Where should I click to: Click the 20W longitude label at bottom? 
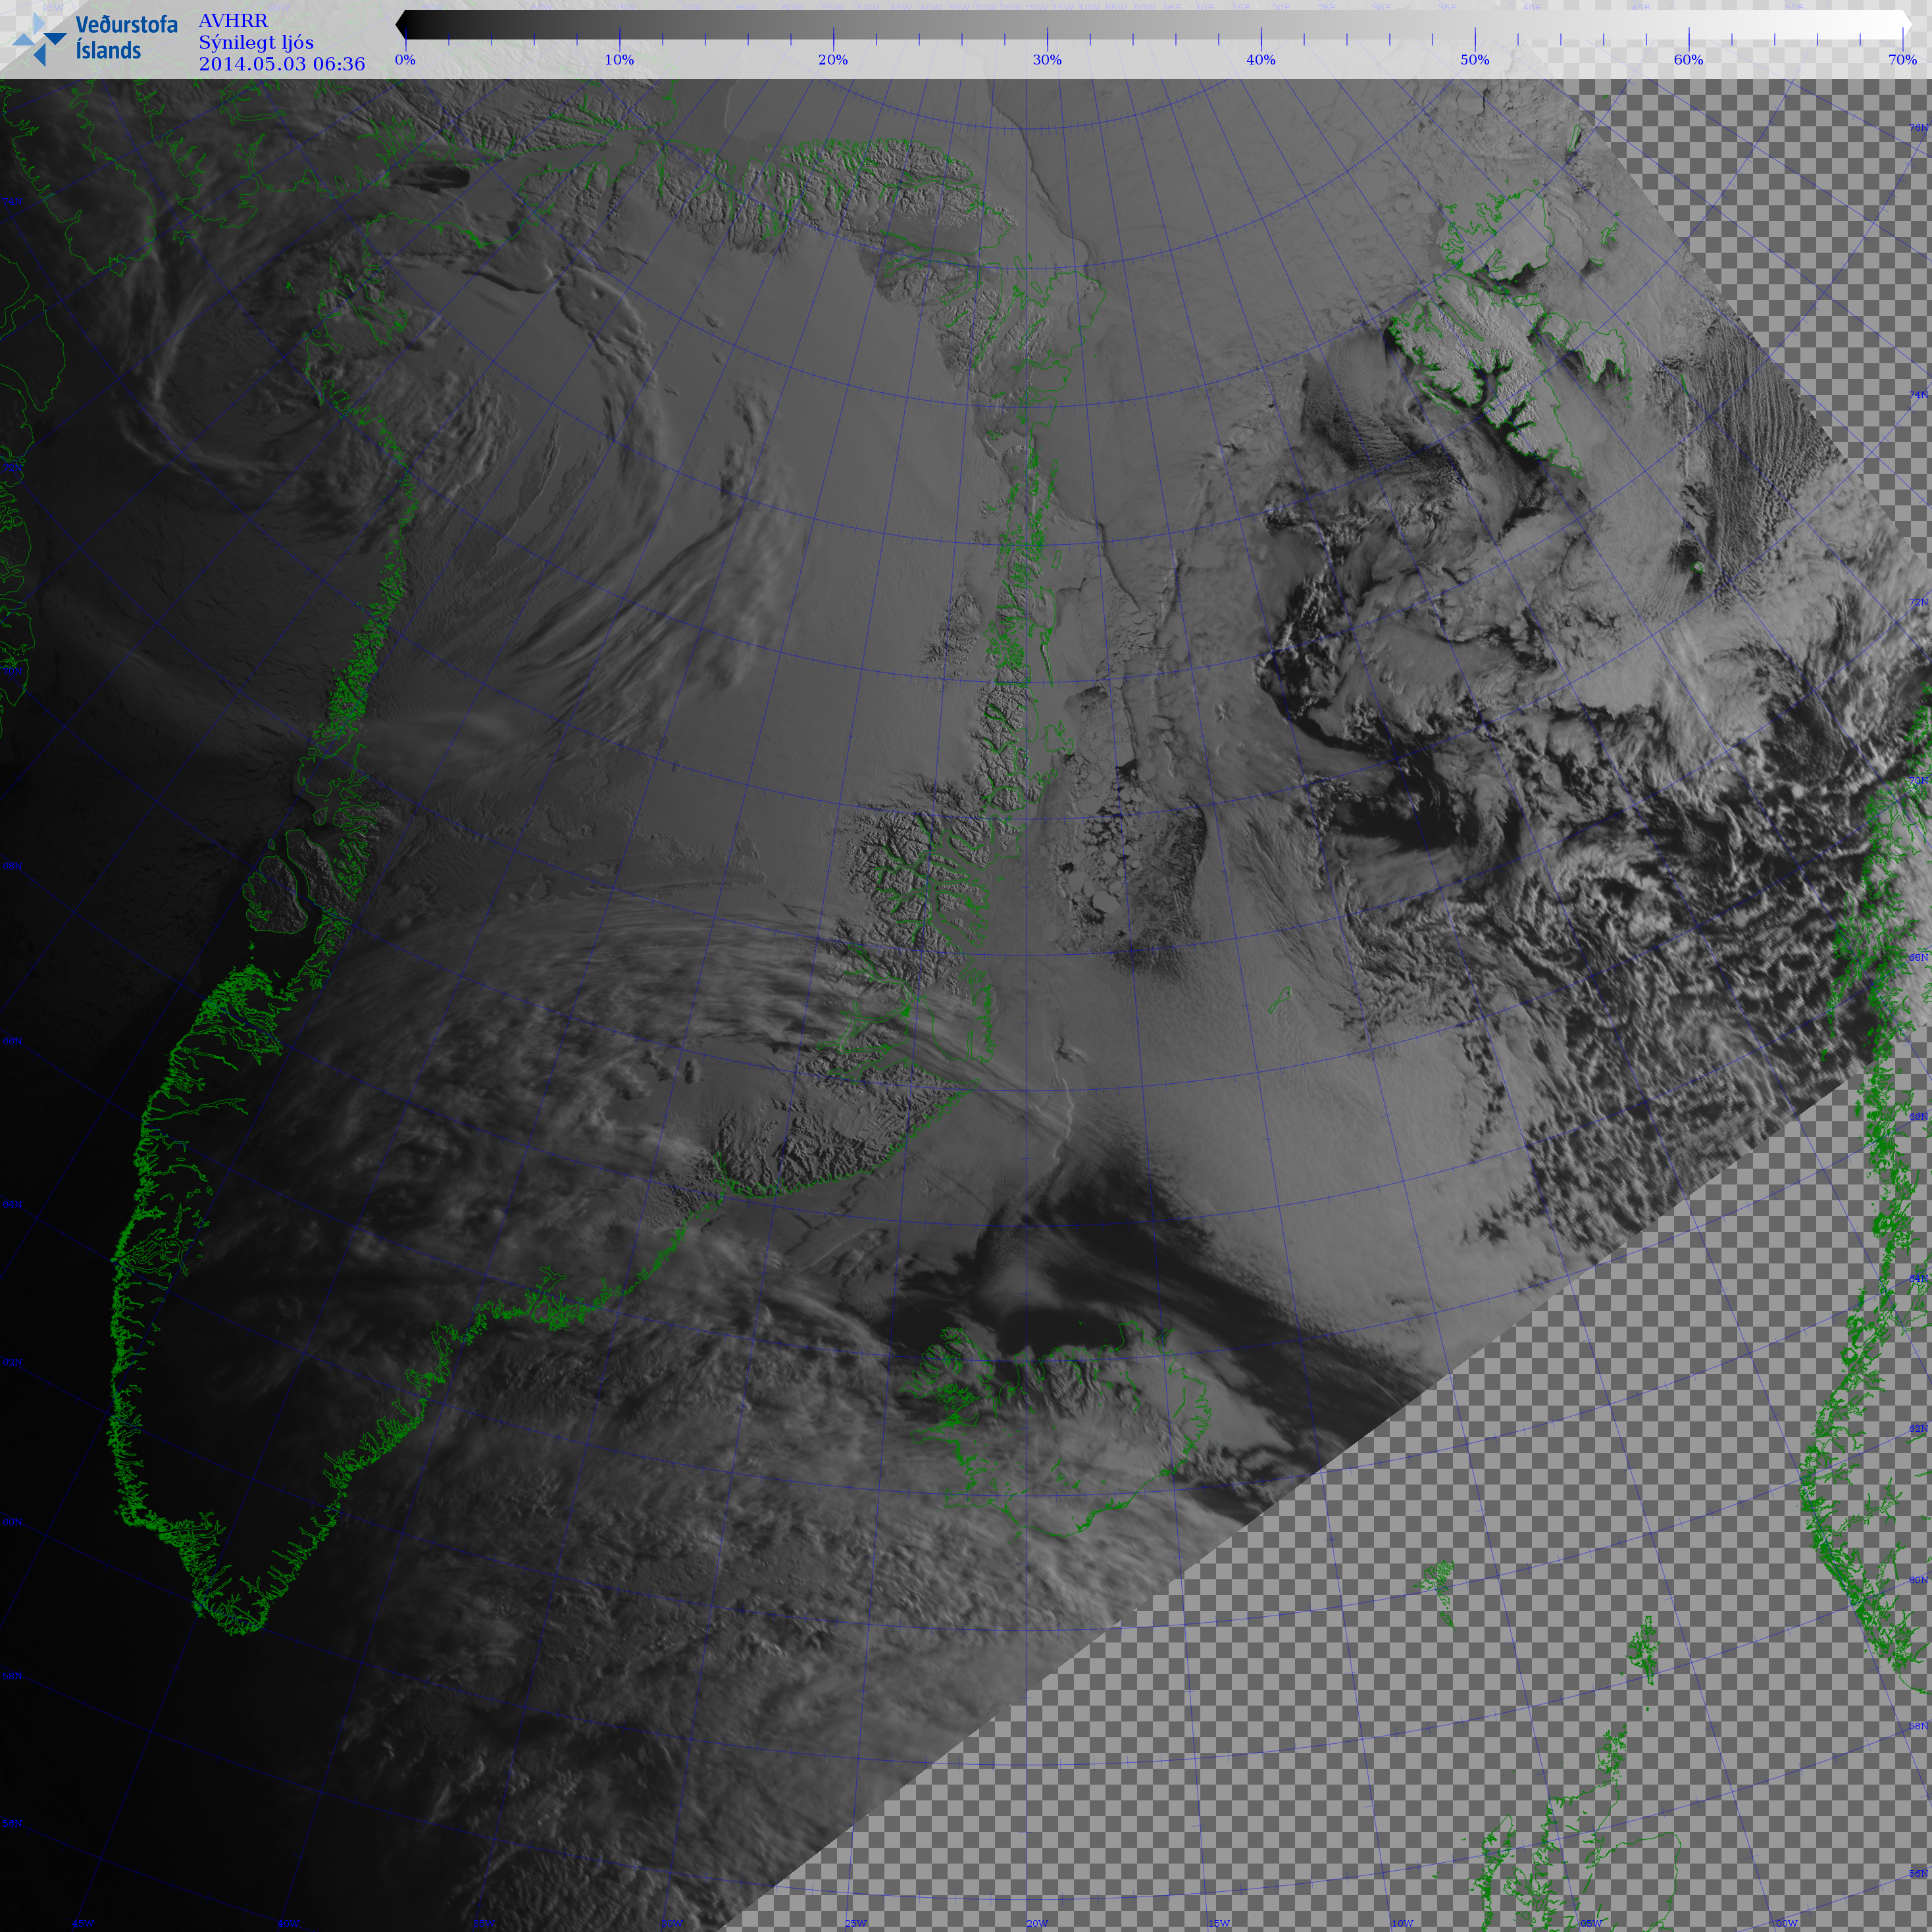[1037, 1923]
